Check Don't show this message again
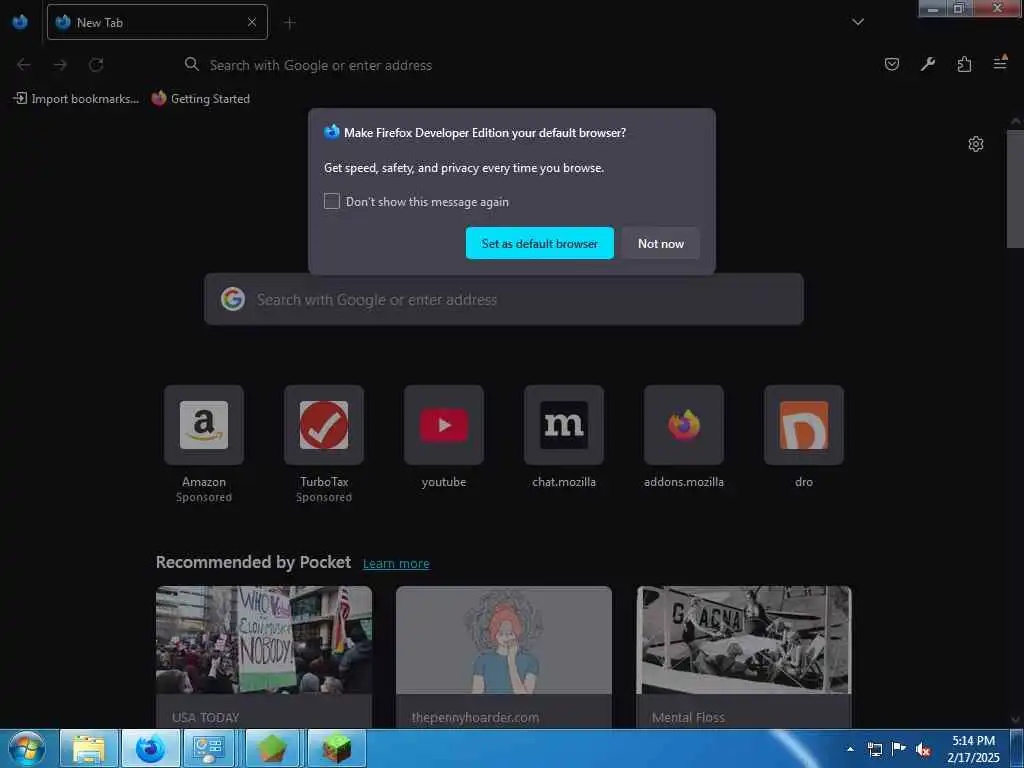 click(332, 201)
